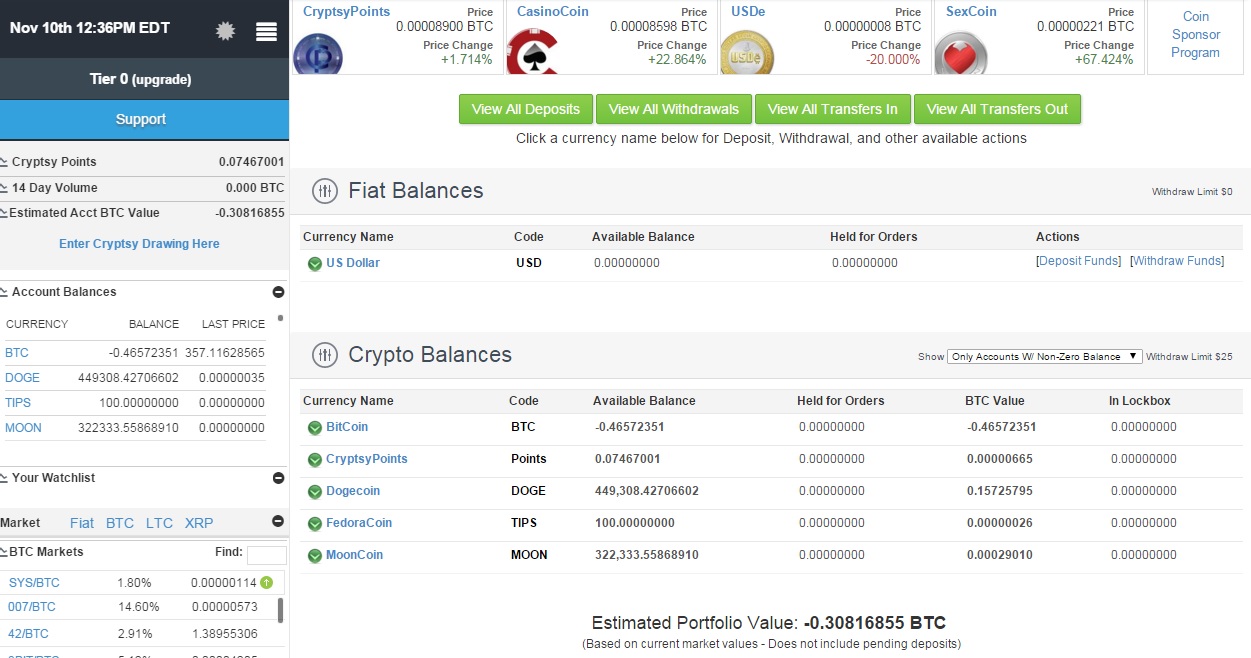
Task: Click the Fiat Balances sliders icon
Action: (x=324, y=191)
